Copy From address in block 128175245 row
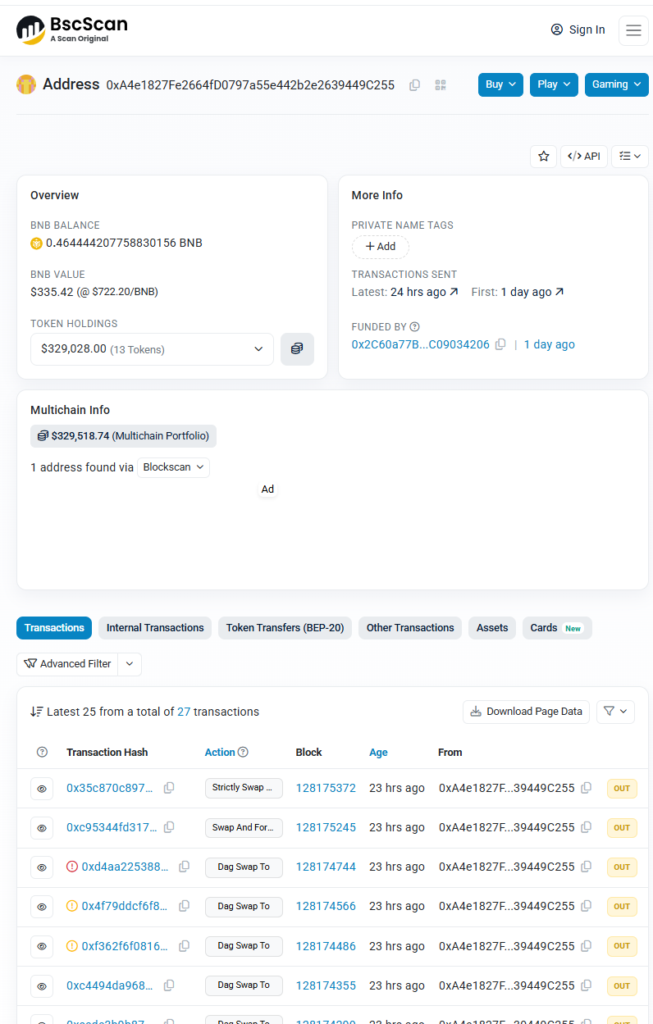Viewport: 653px width, 1024px height. click(586, 827)
